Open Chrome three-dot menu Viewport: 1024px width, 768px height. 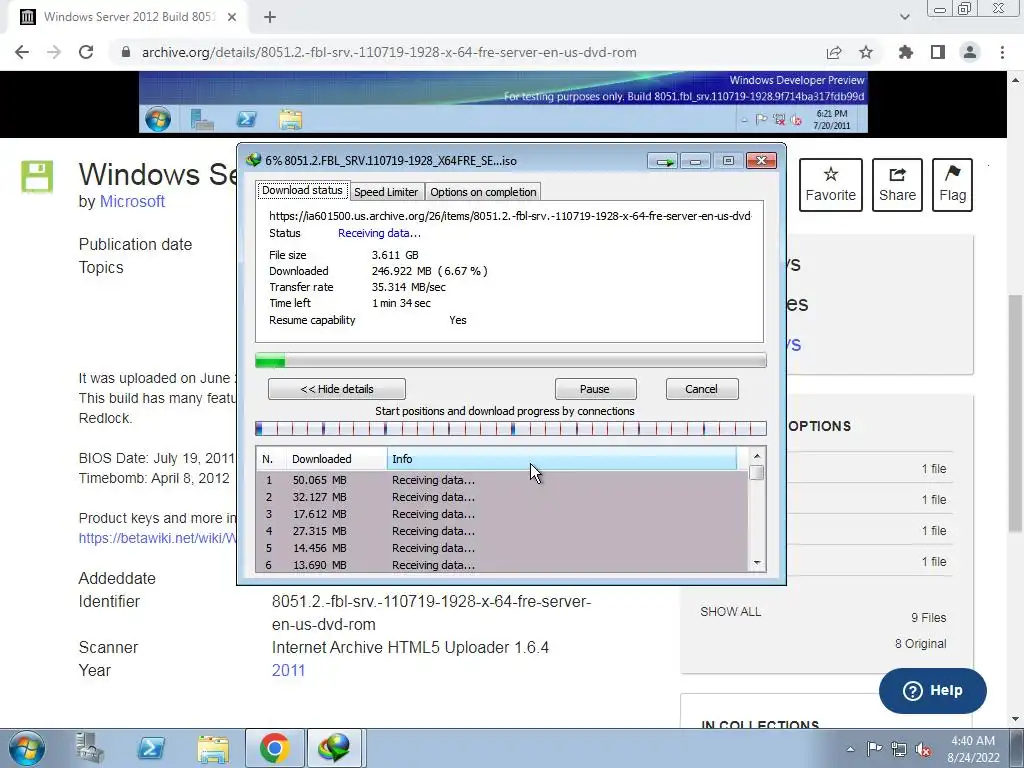coord(1002,52)
